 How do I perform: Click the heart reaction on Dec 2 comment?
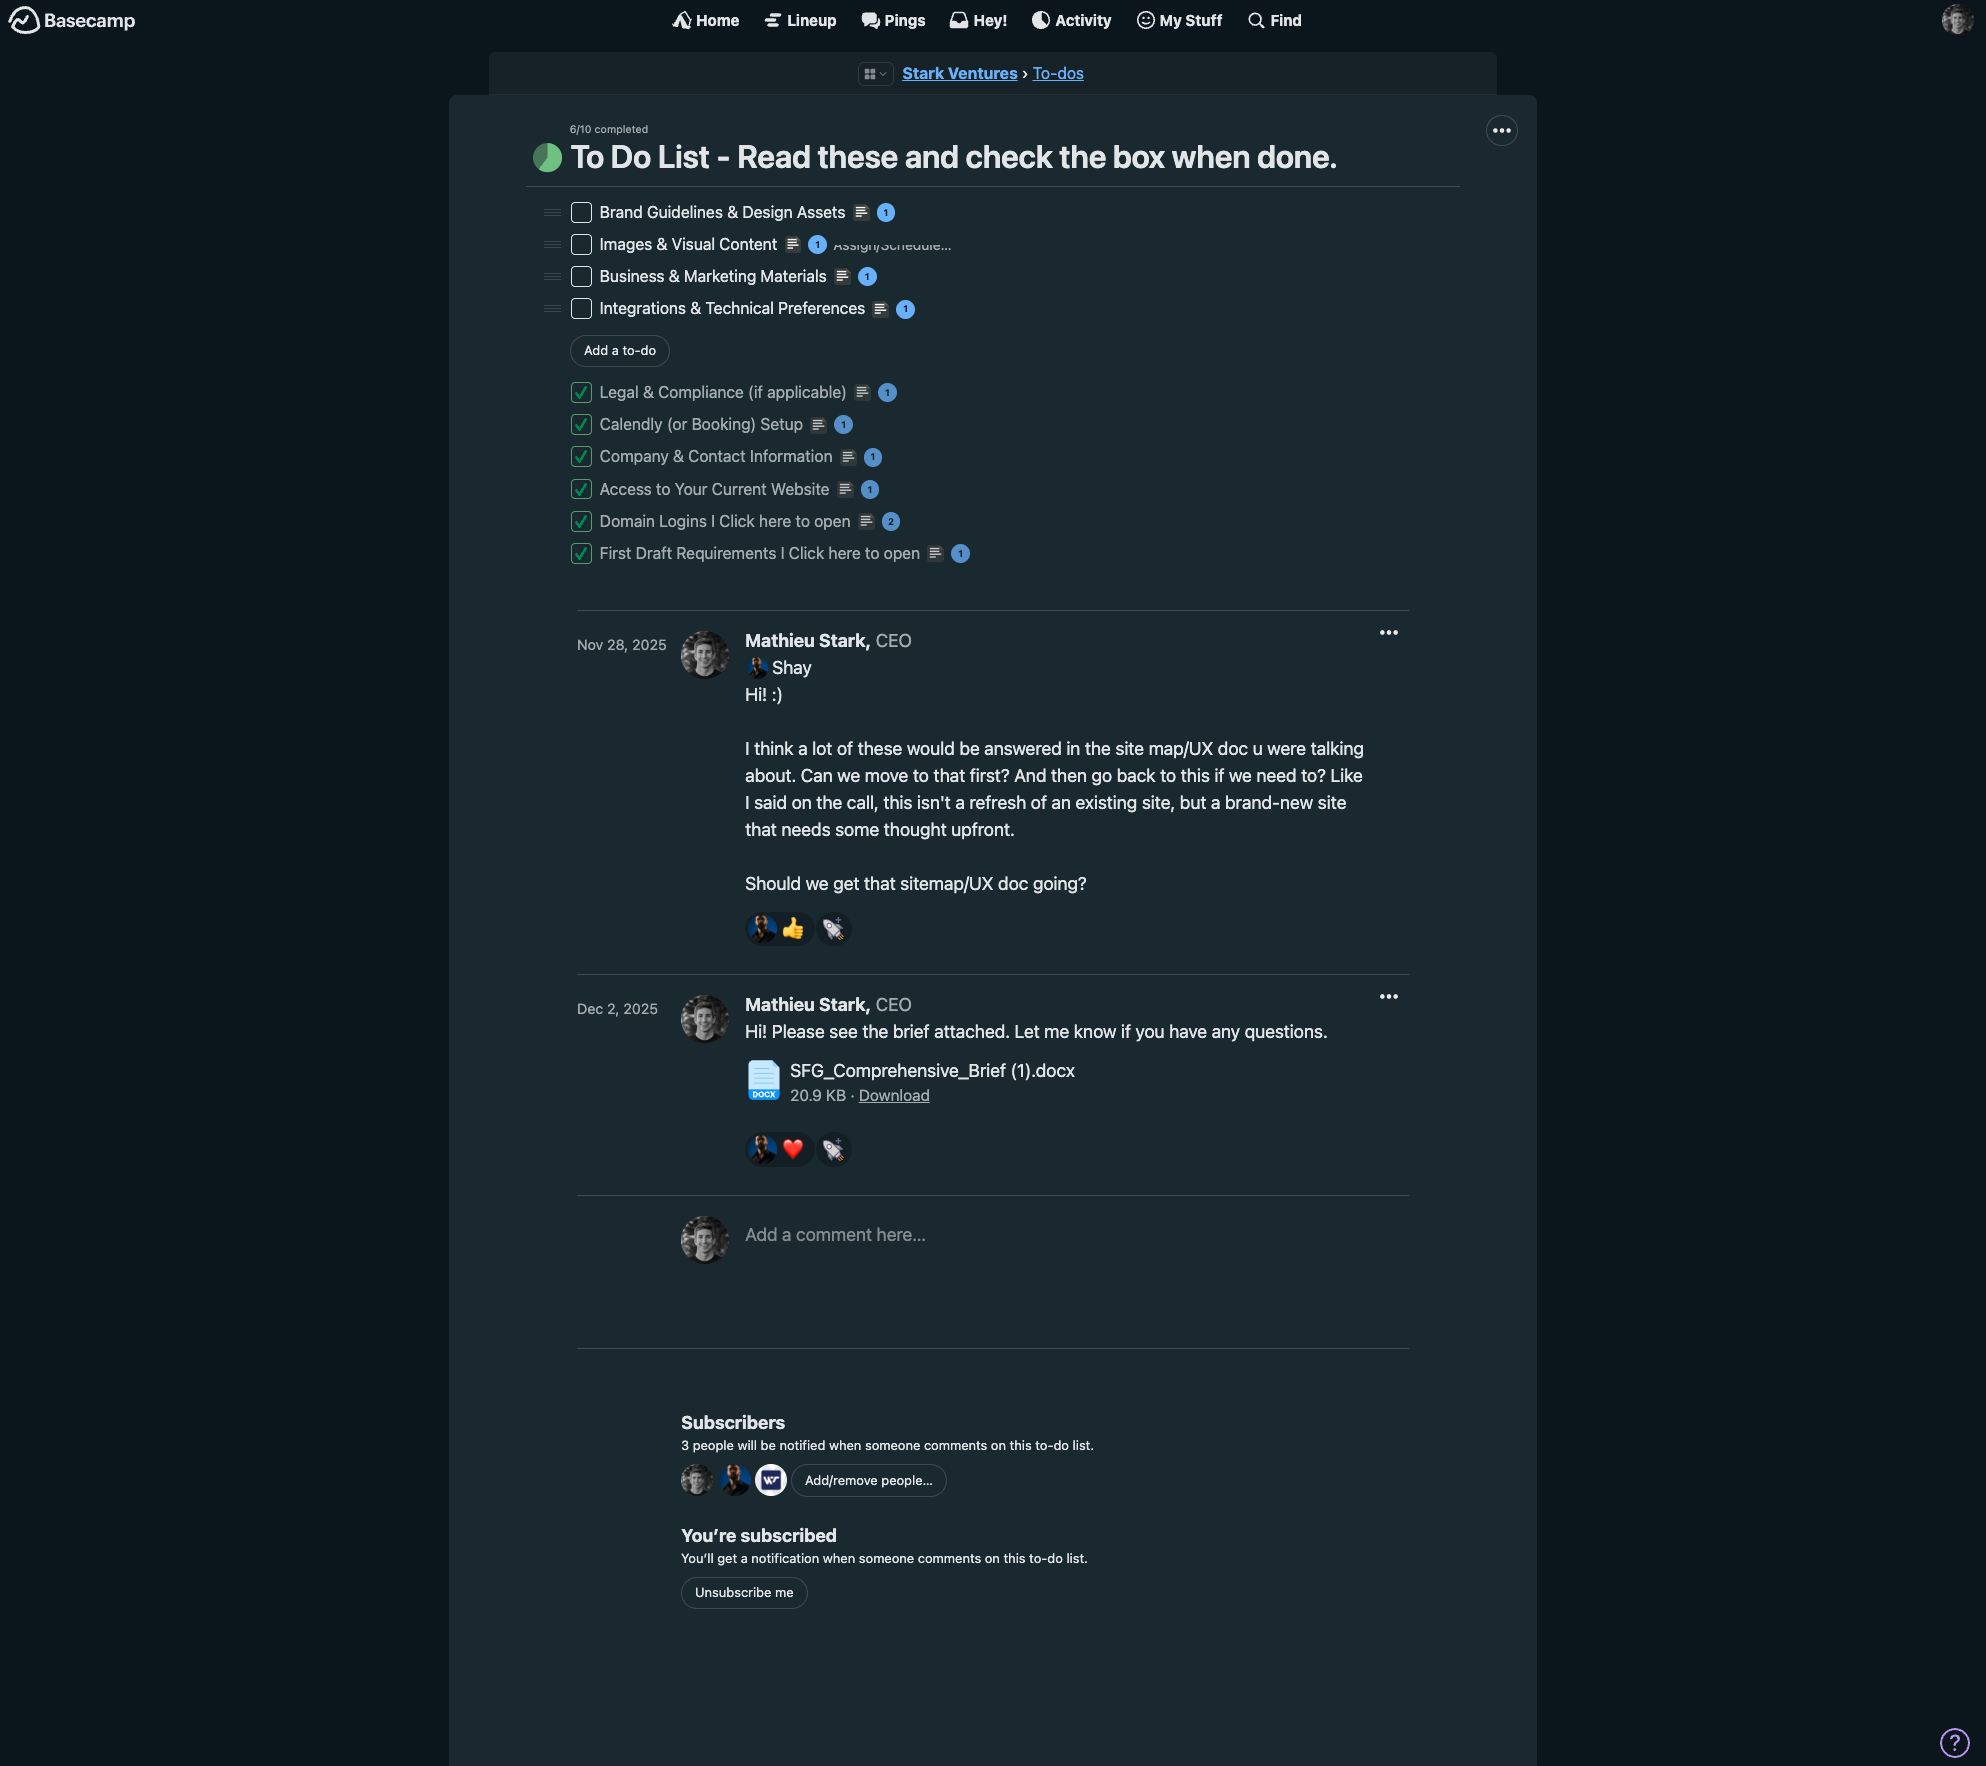coord(793,1149)
